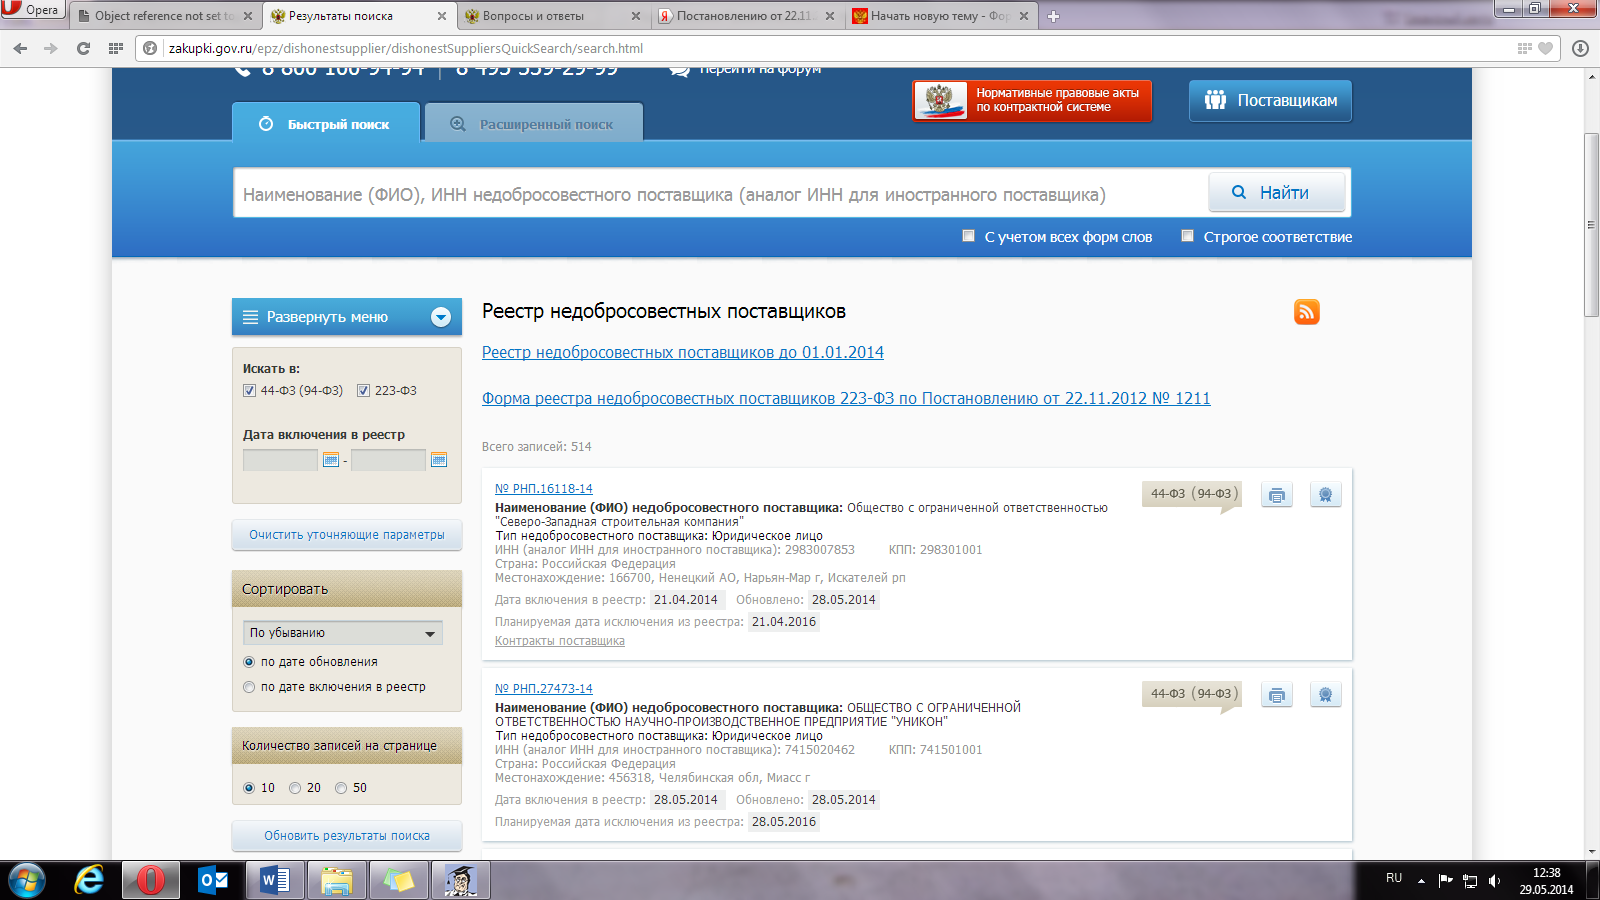This screenshot has width=1600, height=900.
Task: Open Outlook from the taskbar
Action: [213, 880]
